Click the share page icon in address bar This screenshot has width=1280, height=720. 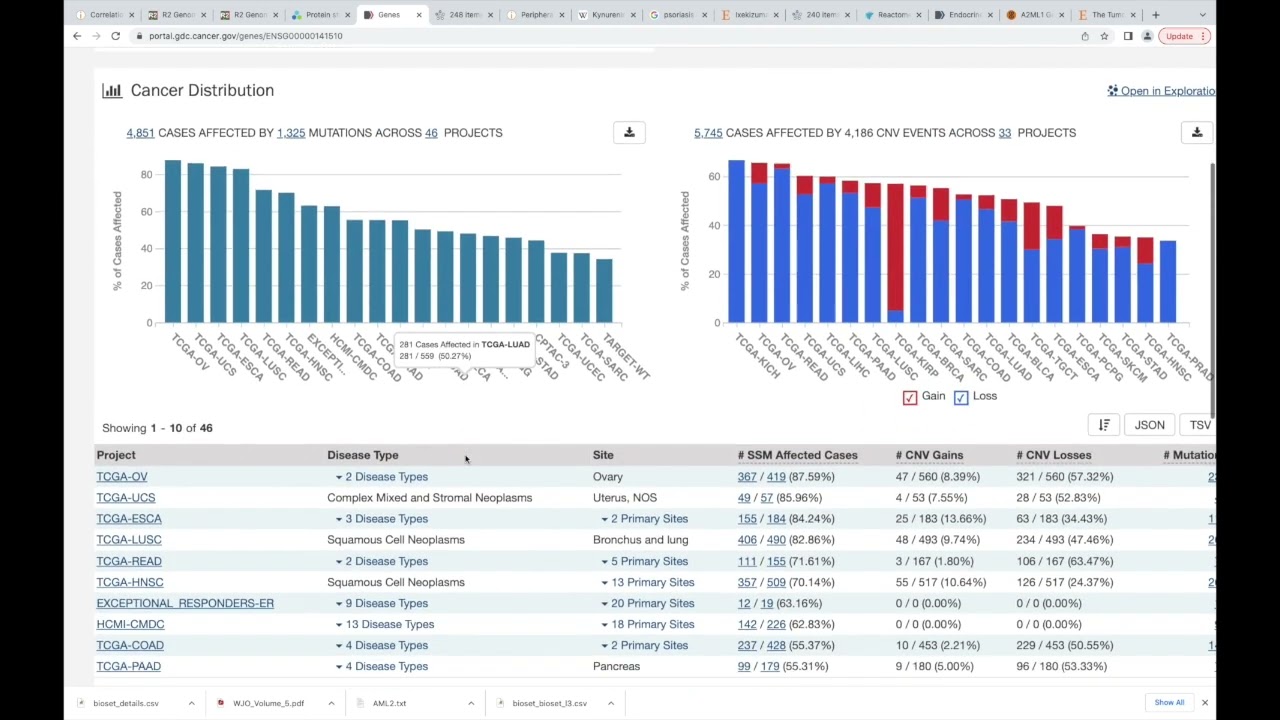1085,36
